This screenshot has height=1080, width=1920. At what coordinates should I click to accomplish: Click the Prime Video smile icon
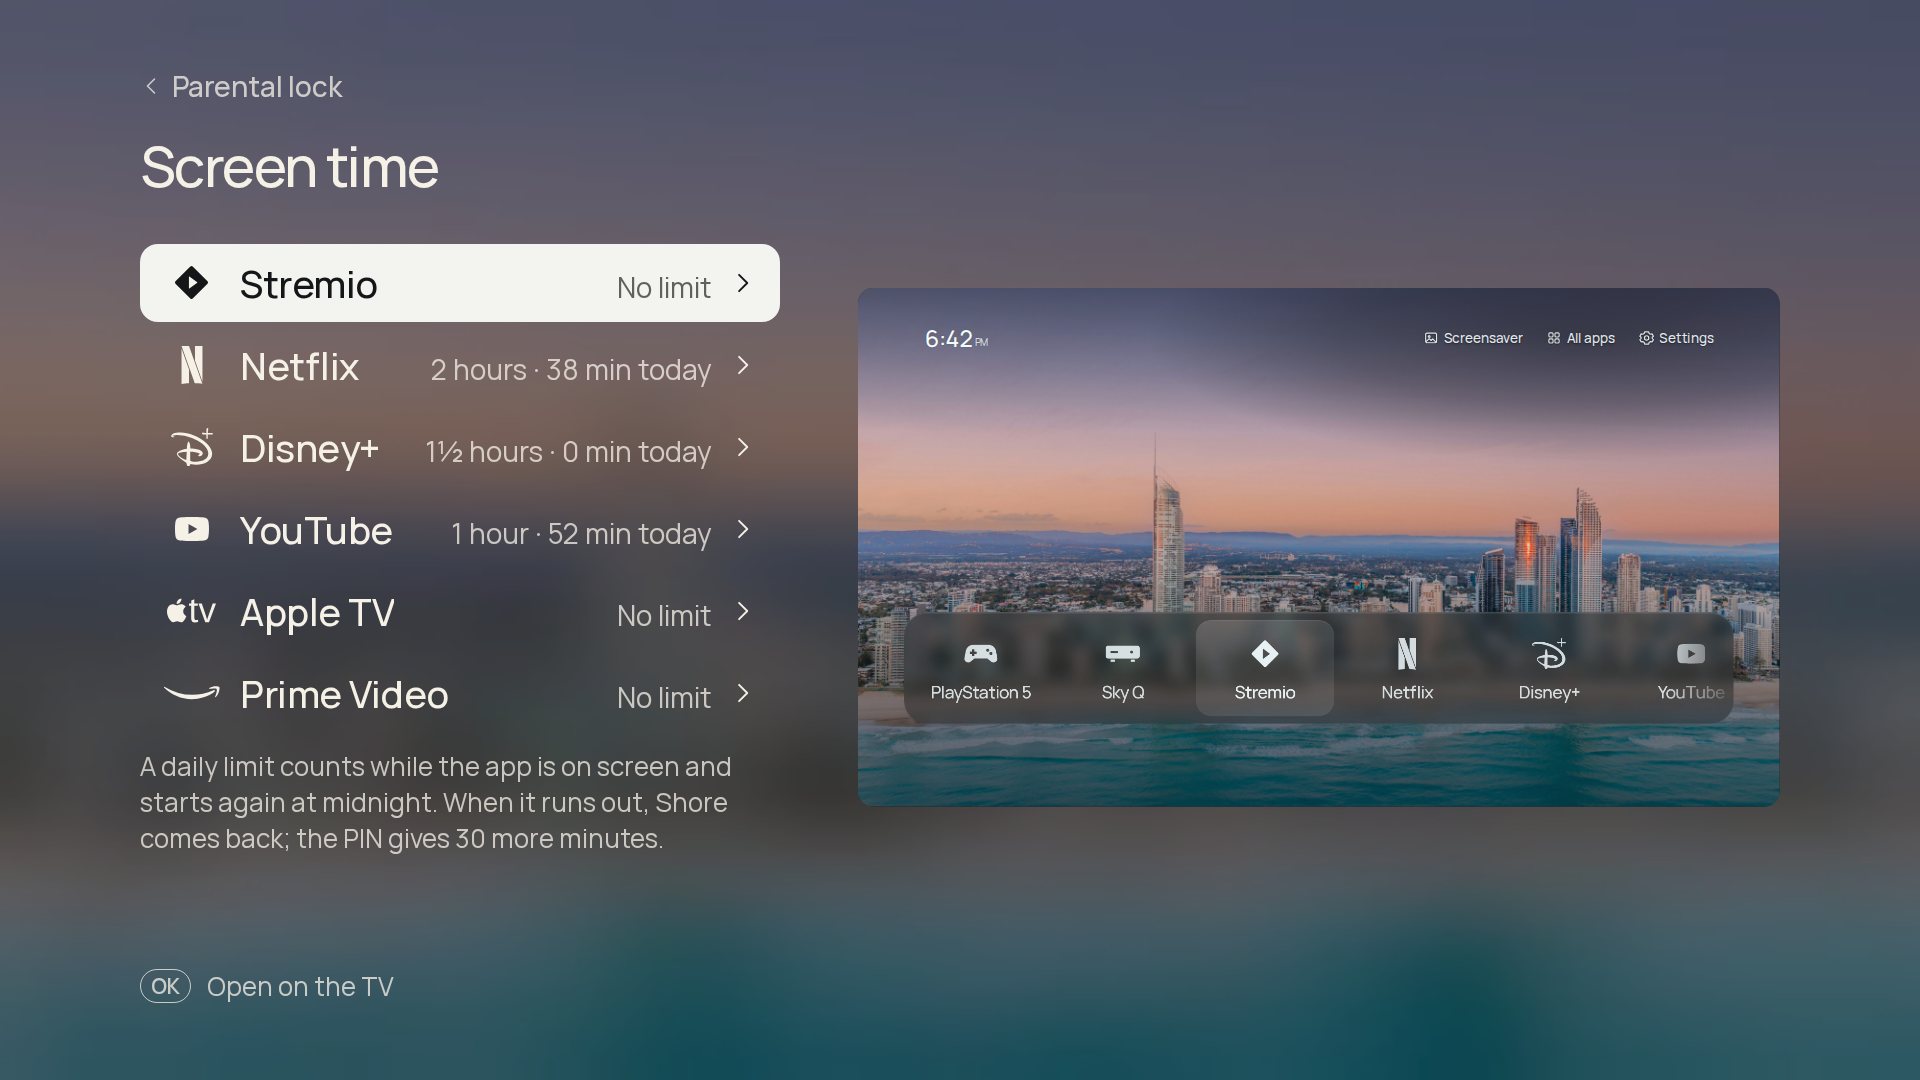click(x=191, y=693)
